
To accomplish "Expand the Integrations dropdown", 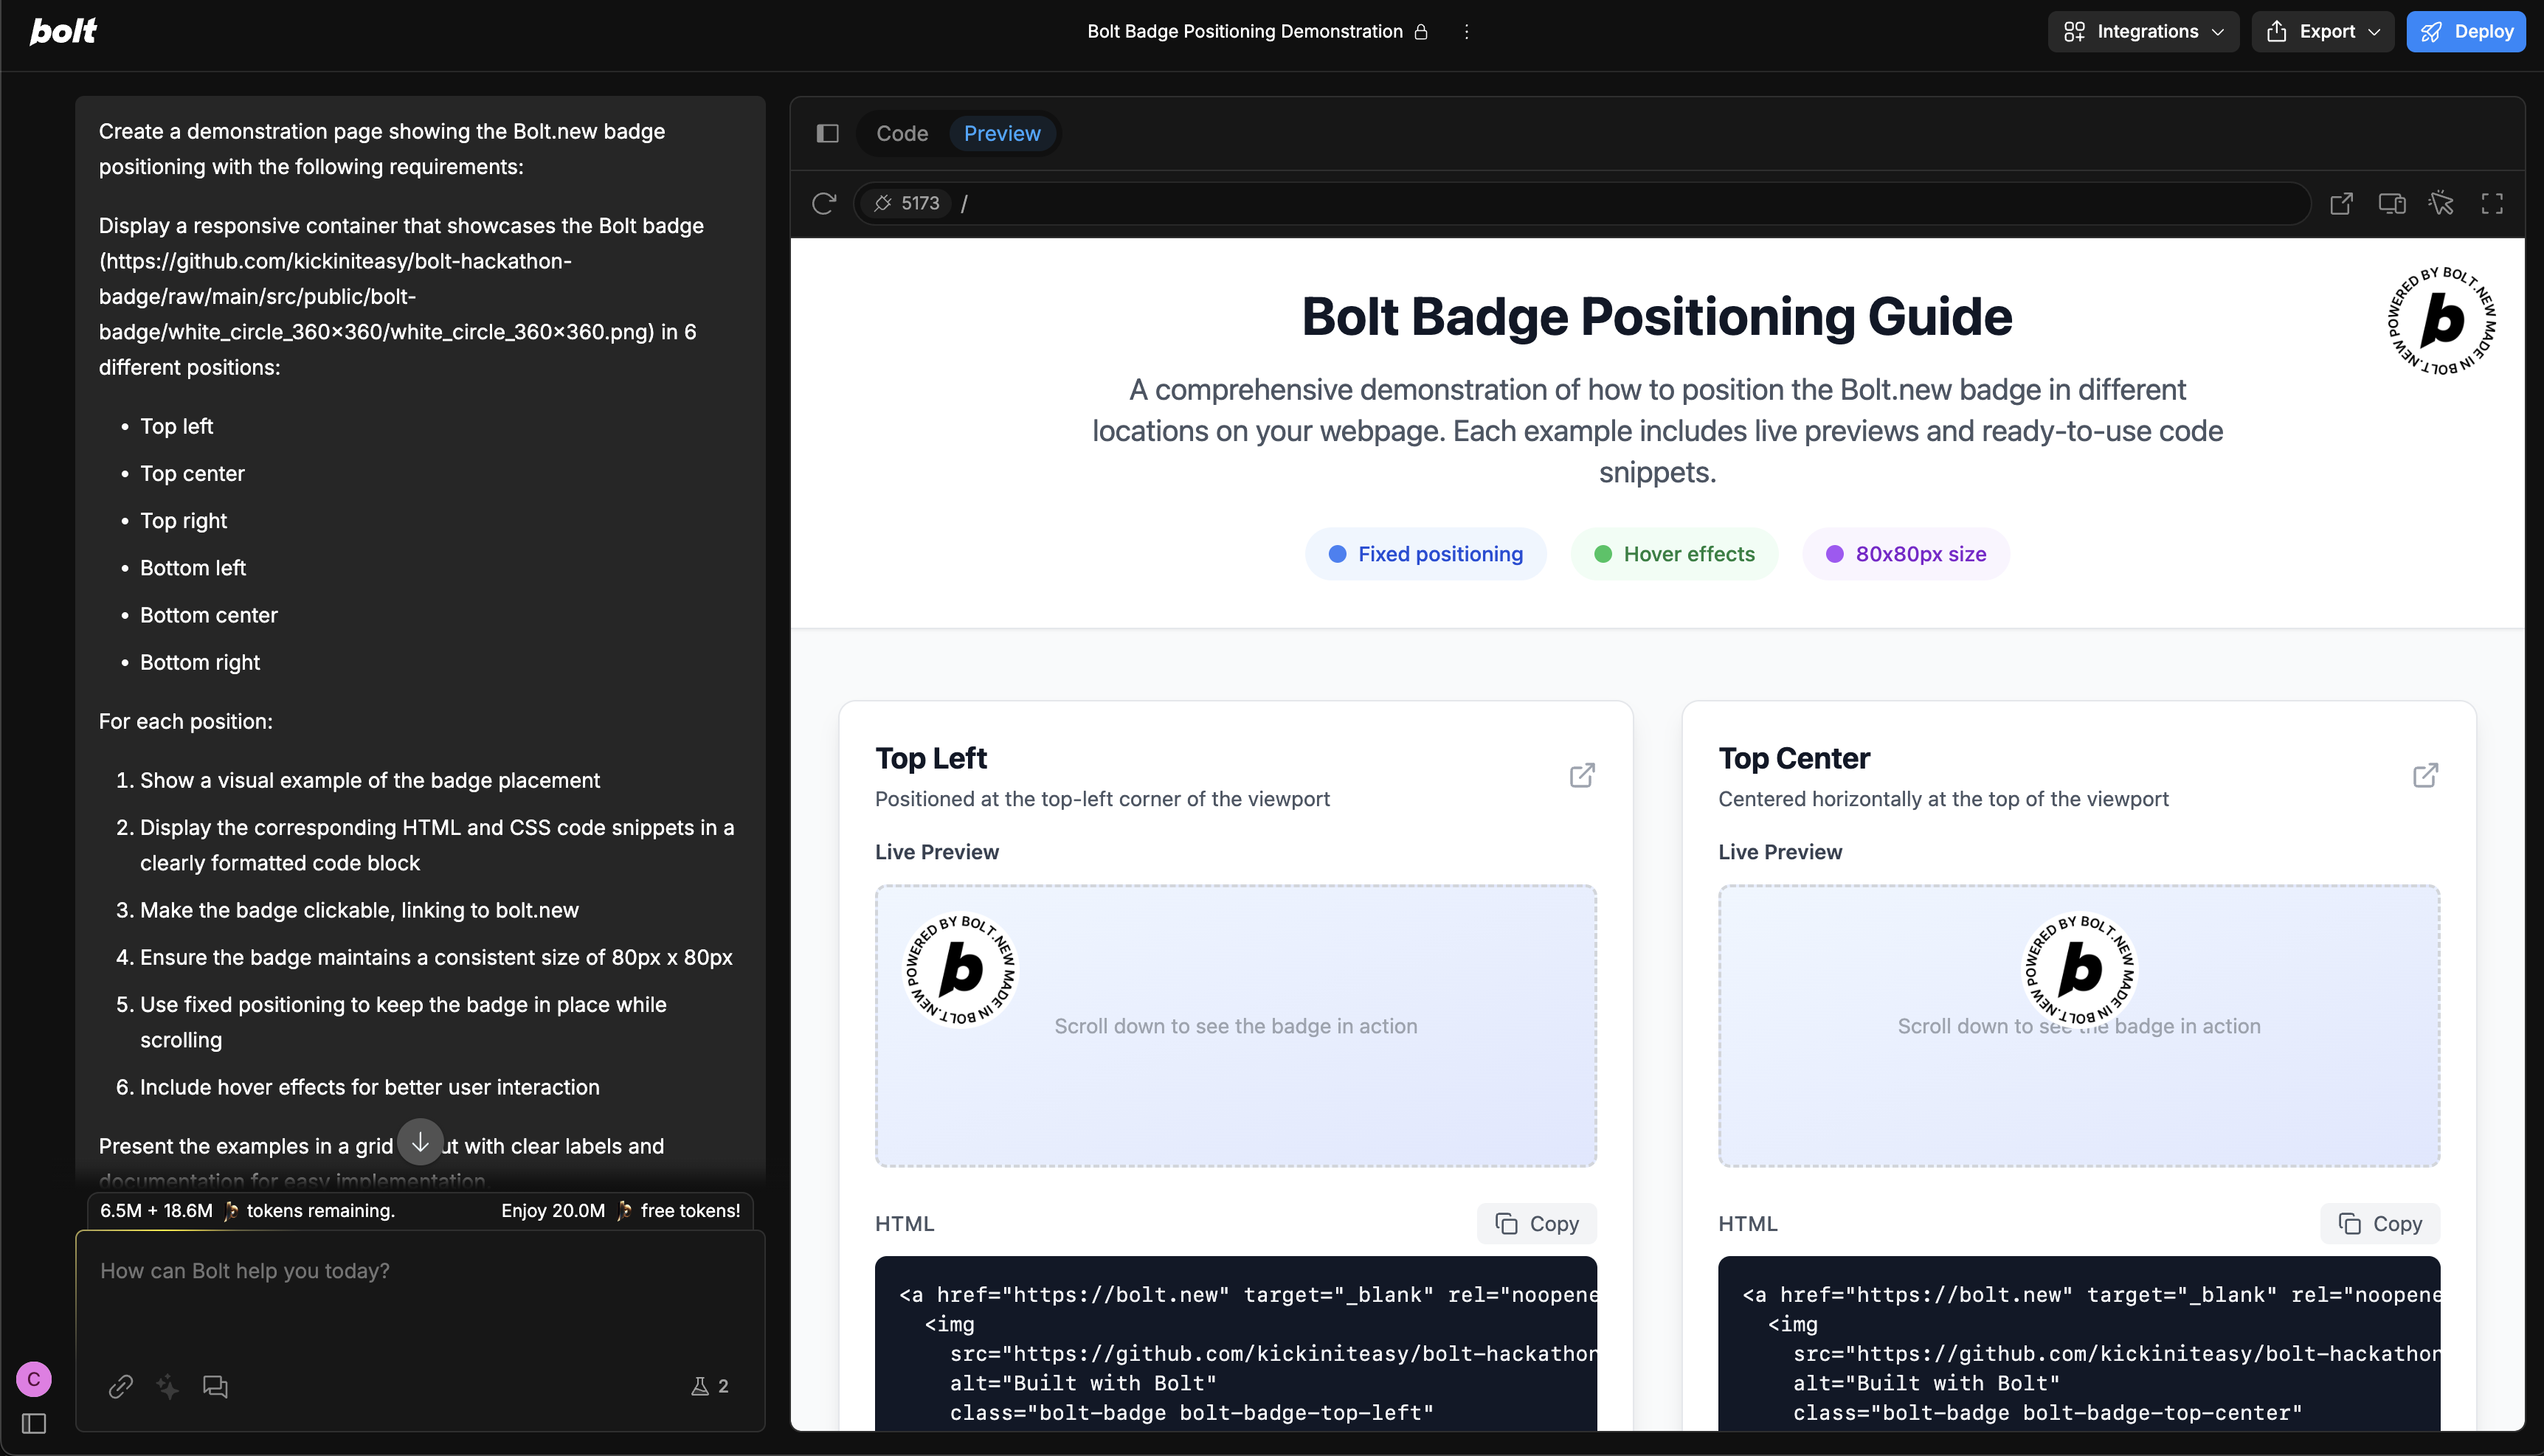I will pyautogui.click(x=2143, y=31).
